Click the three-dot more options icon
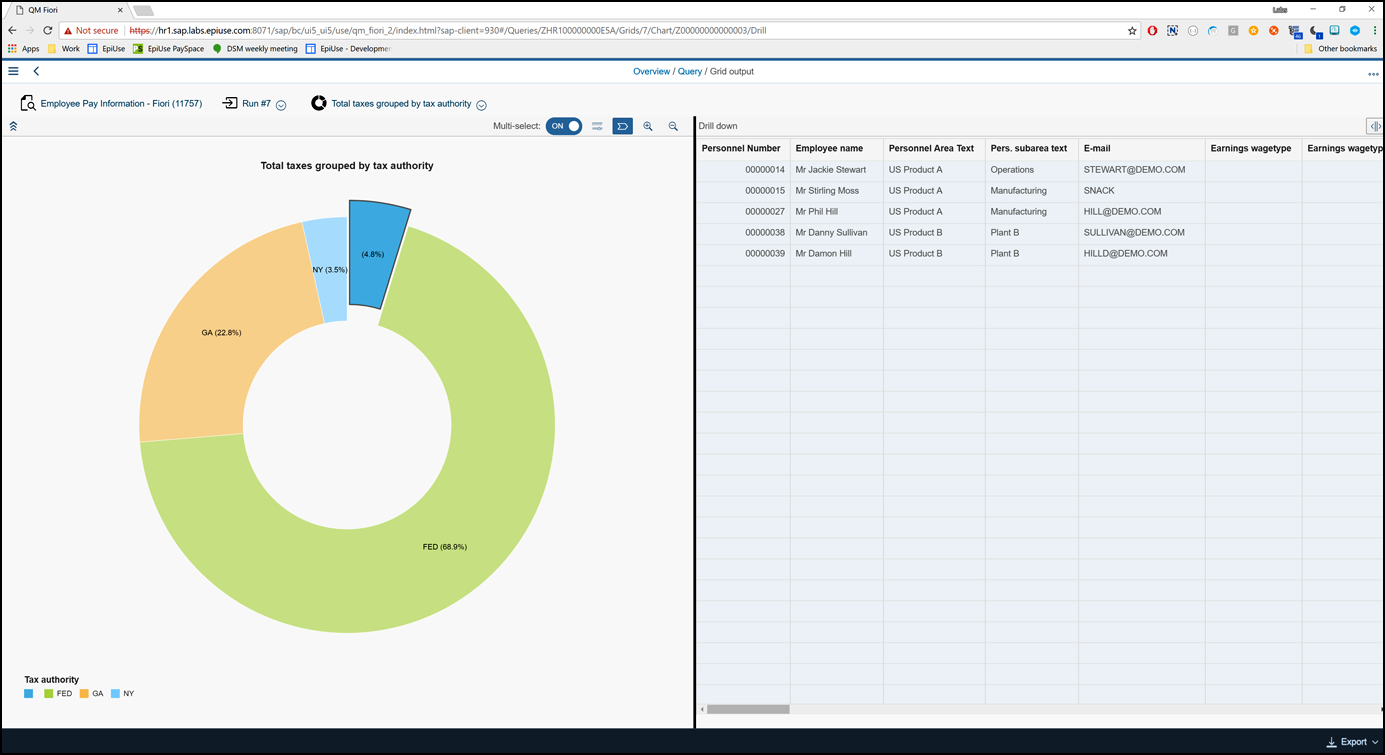 tap(1373, 73)
